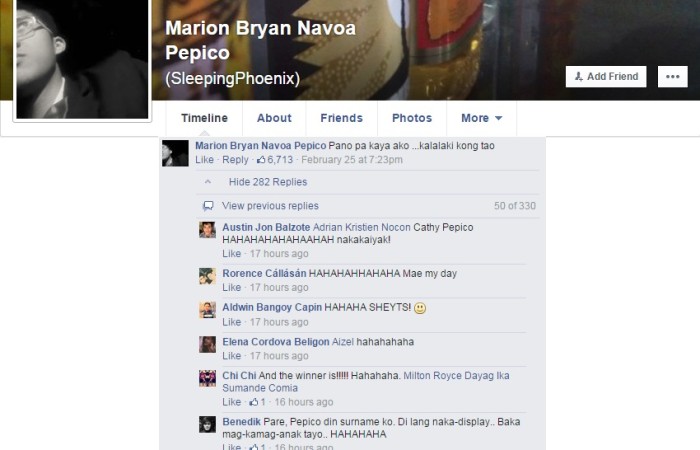
Task: Open Elena Cordova Beligon's profile link
Action: pyautogui.click(x=275, y=342)
